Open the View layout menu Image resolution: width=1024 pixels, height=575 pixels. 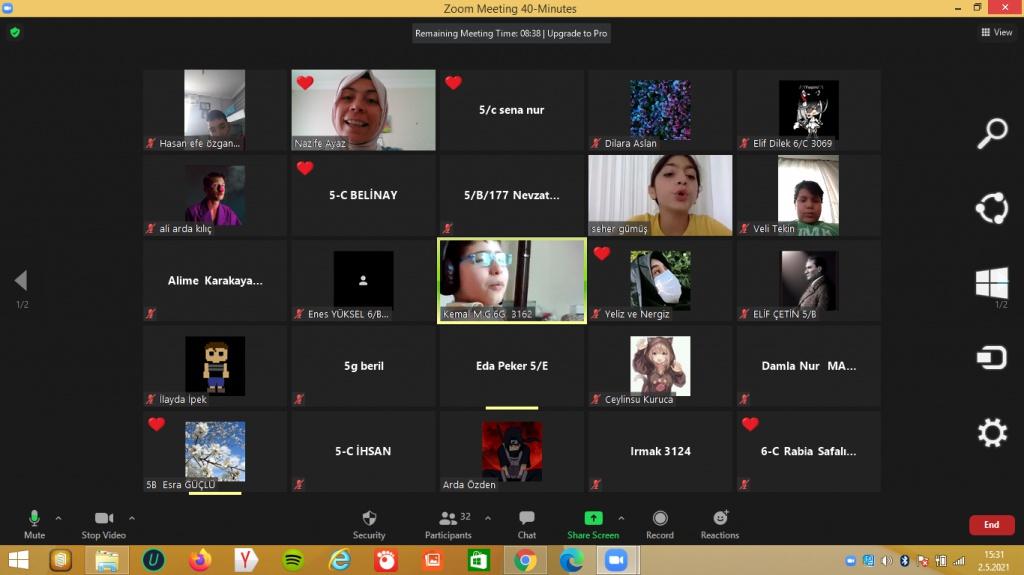997,32
